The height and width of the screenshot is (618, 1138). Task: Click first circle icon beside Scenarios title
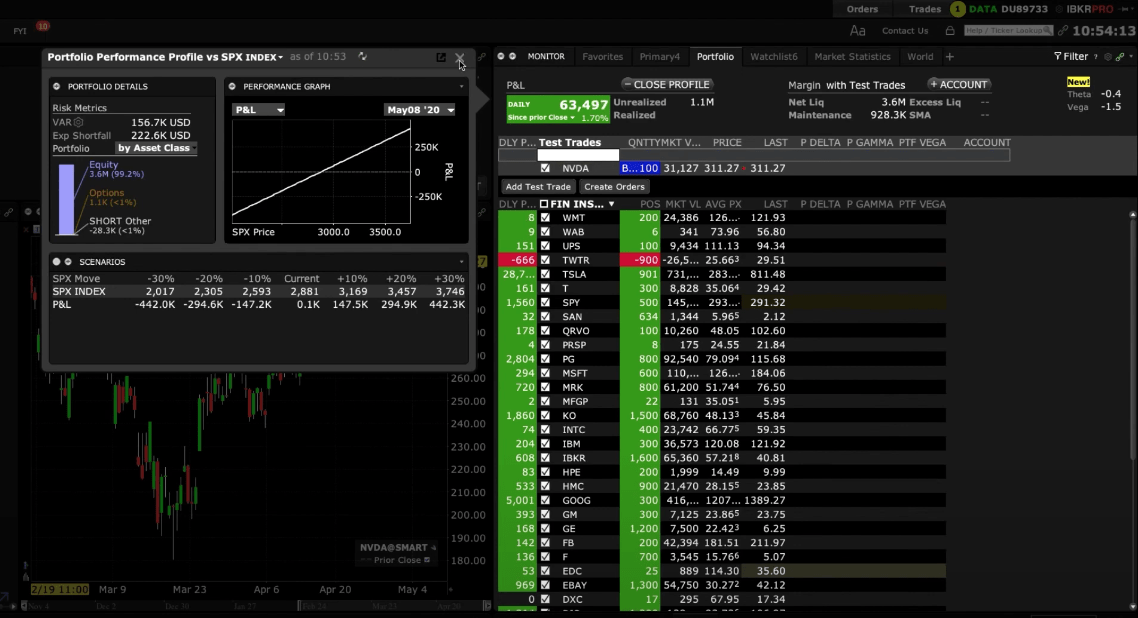[57, 262]
